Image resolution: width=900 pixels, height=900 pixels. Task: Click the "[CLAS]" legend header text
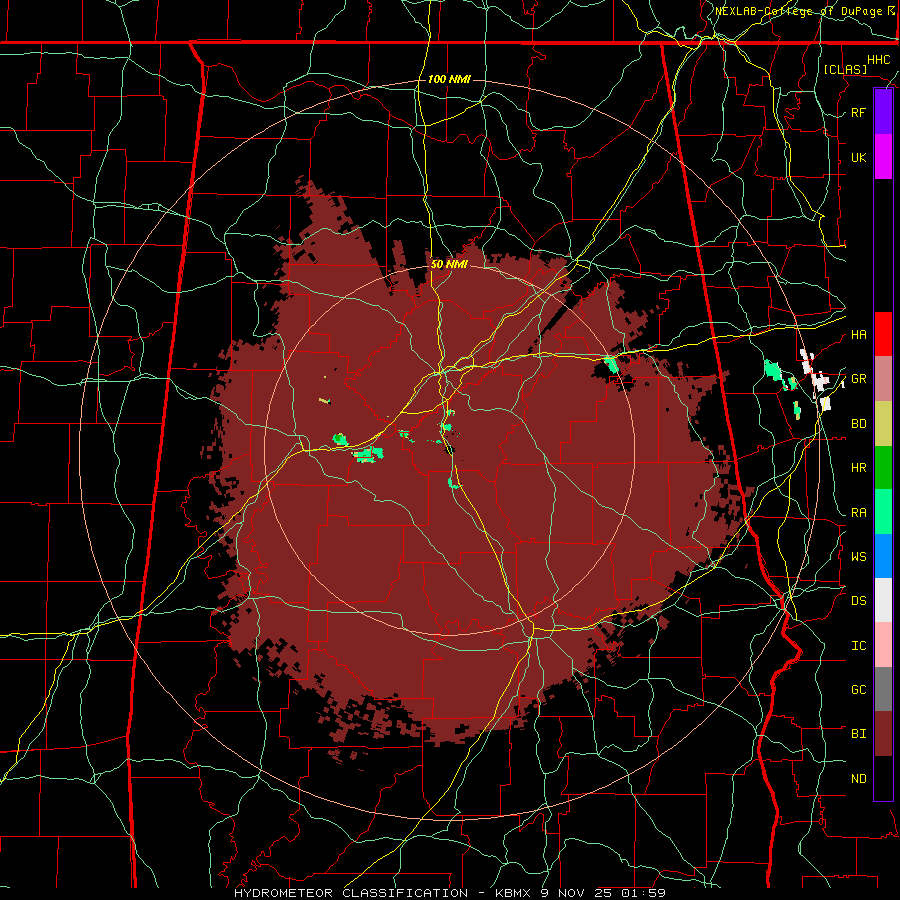coord(845,69)
